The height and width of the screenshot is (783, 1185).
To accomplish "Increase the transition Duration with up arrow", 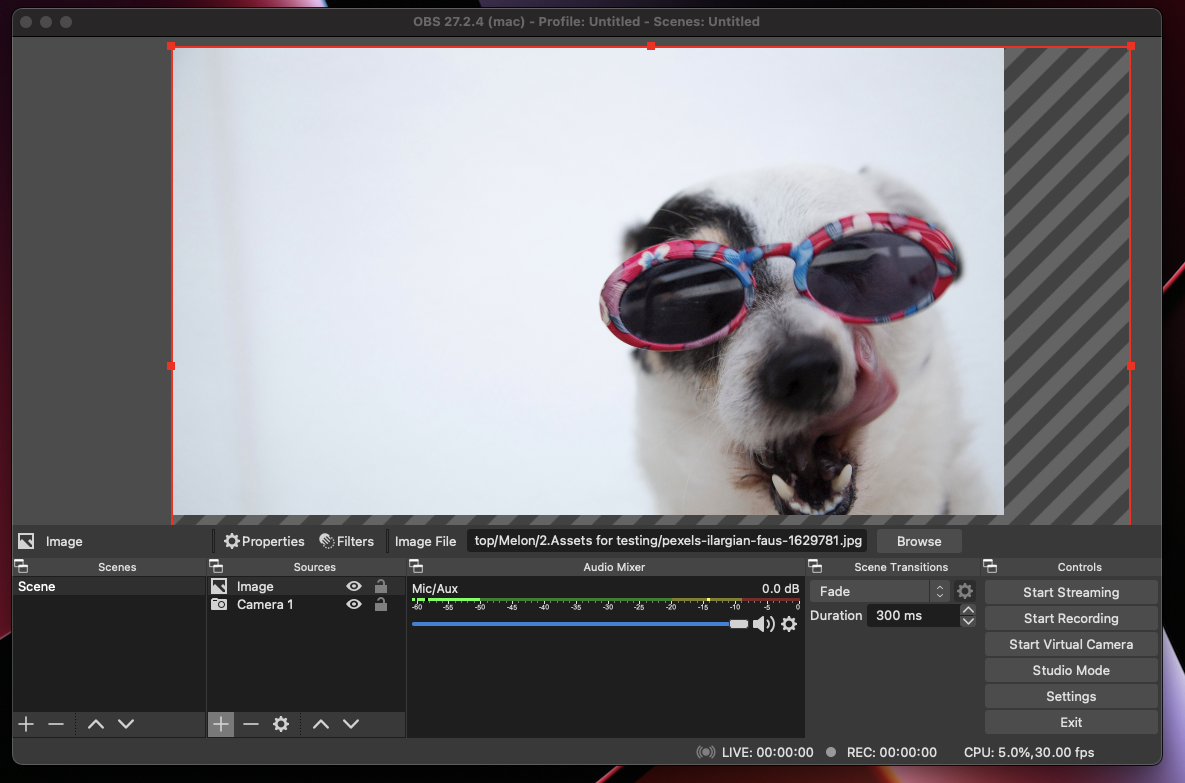I will point(968,610).
